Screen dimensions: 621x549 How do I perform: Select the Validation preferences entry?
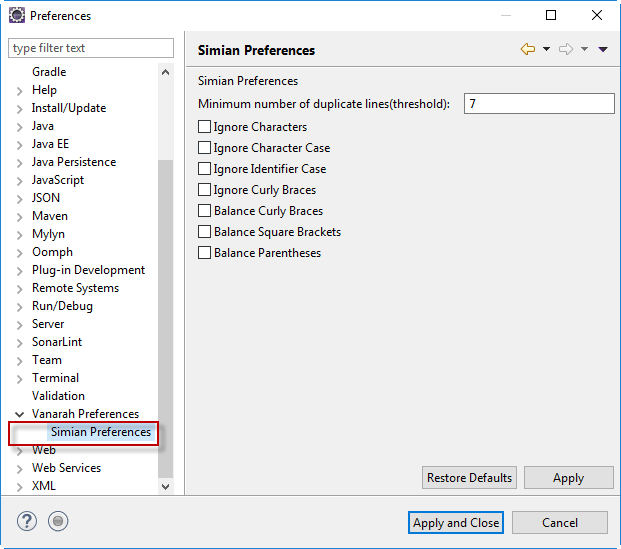[58, 396]
